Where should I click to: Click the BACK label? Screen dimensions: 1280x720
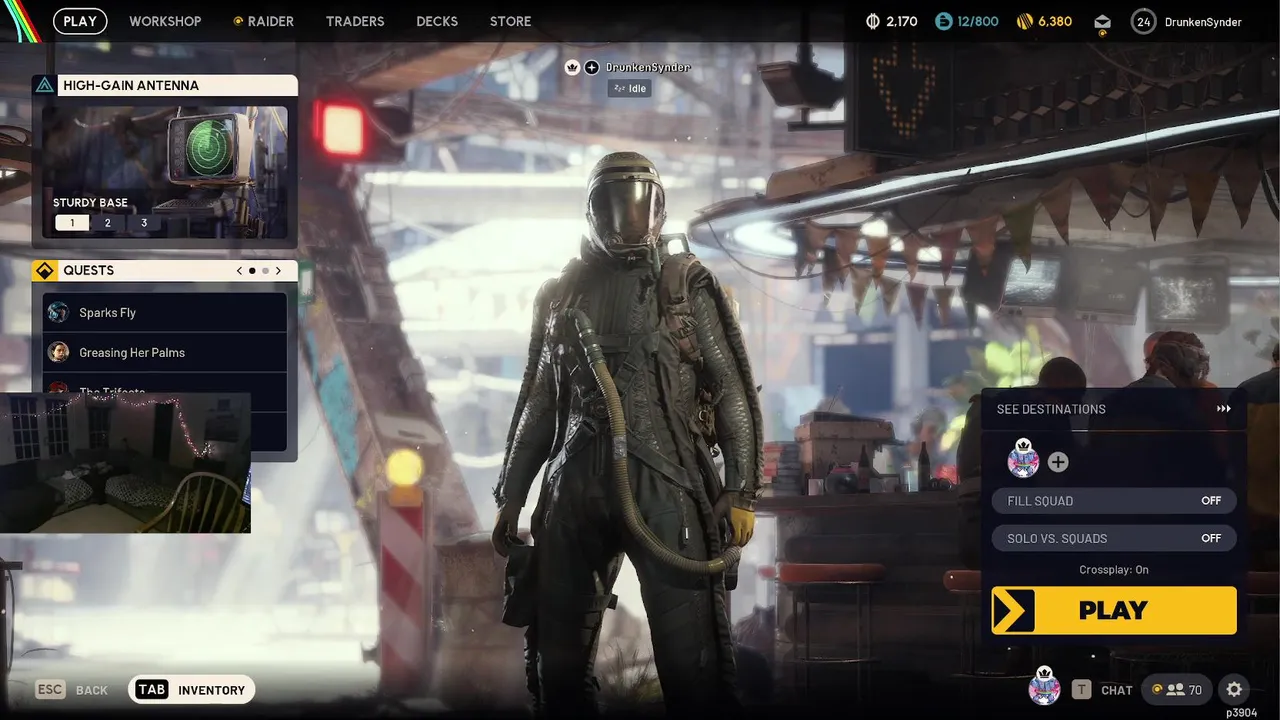point(92,690)
